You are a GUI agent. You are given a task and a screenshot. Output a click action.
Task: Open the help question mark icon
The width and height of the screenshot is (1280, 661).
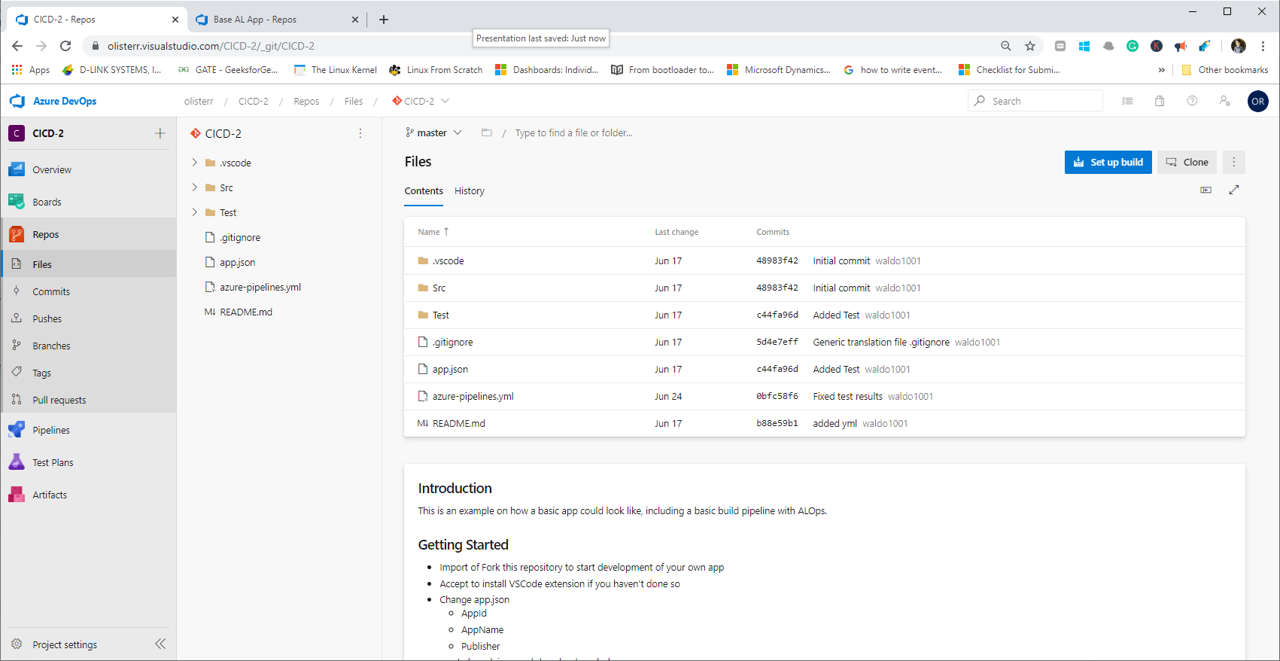pyautogui.click(x=1191, y=101)
